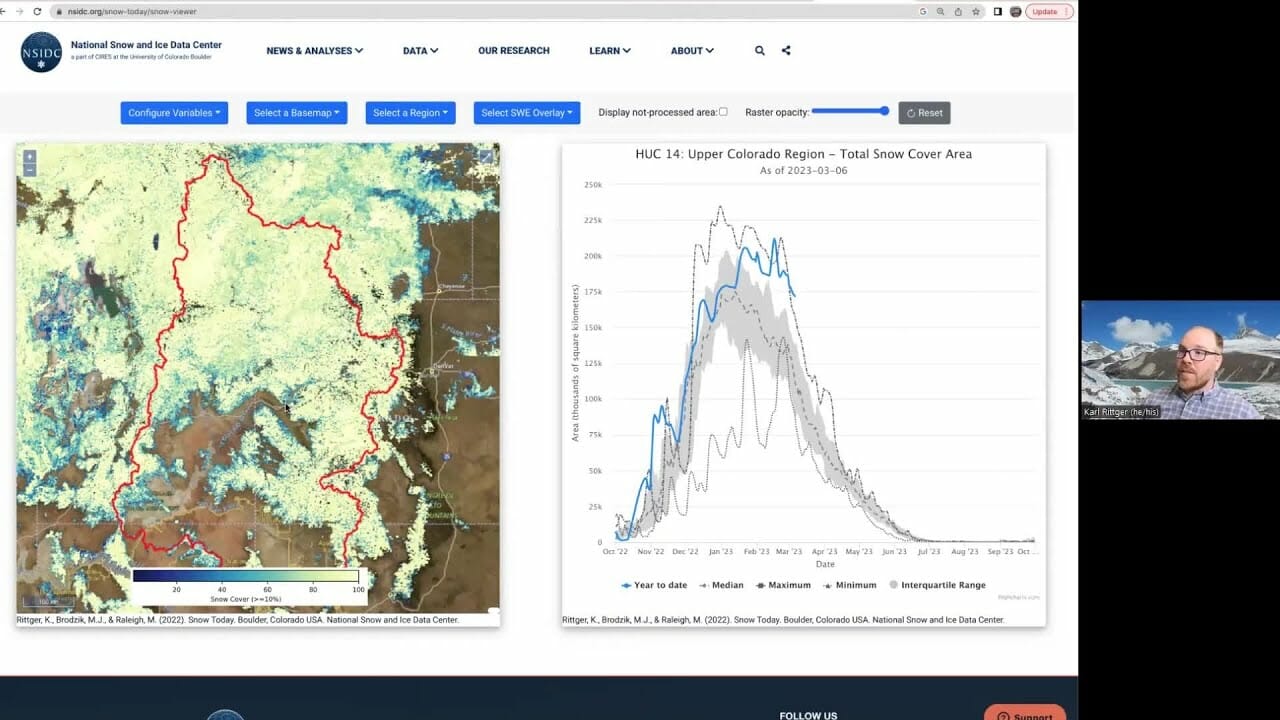Click the browser forward arrow
The height and width of the screenshot is (720, 1280).
coord(18,11)
